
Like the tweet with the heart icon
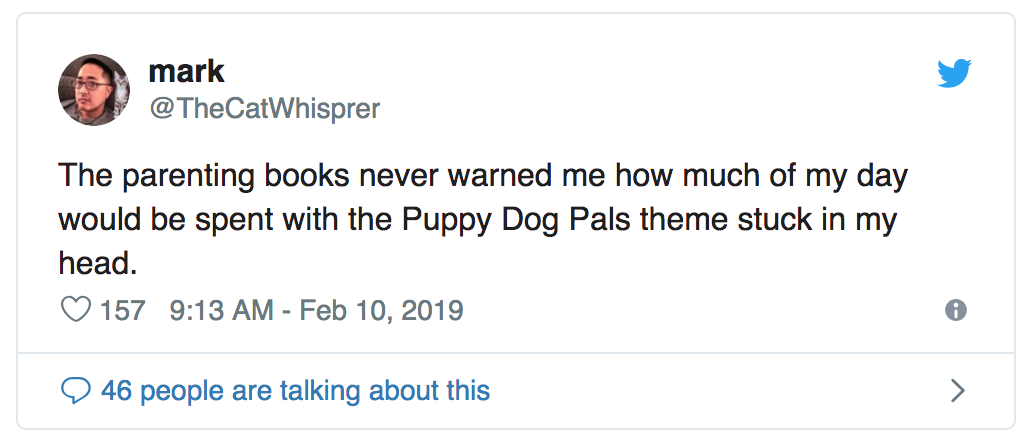tap(75, 309)
